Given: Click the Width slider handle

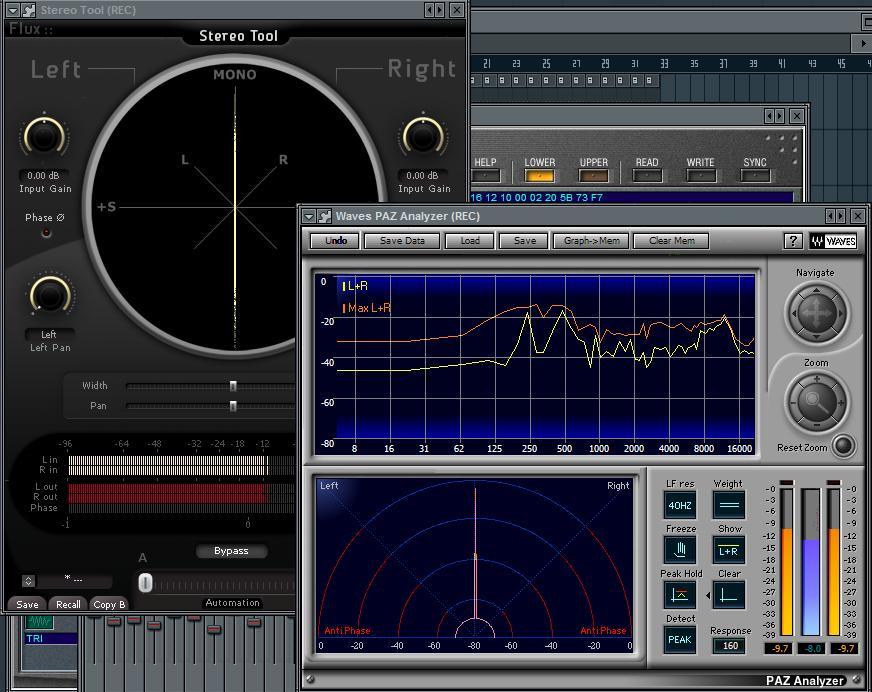Looking at the screenshot, I should [x=233, y=386].
